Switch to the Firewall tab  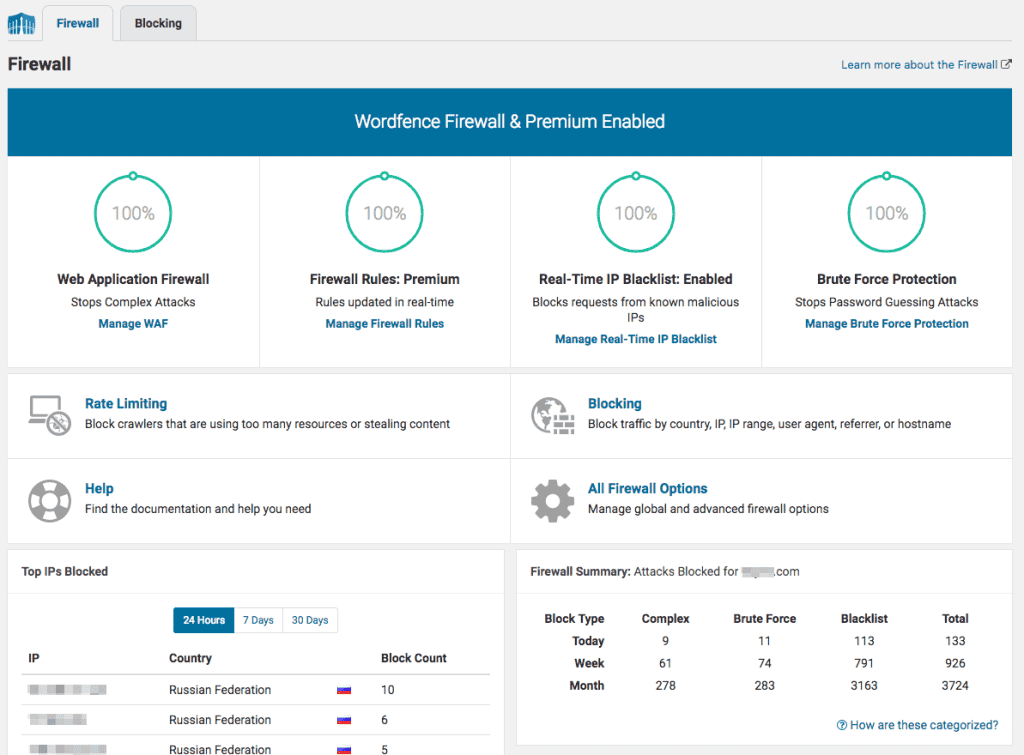(78, 24)
